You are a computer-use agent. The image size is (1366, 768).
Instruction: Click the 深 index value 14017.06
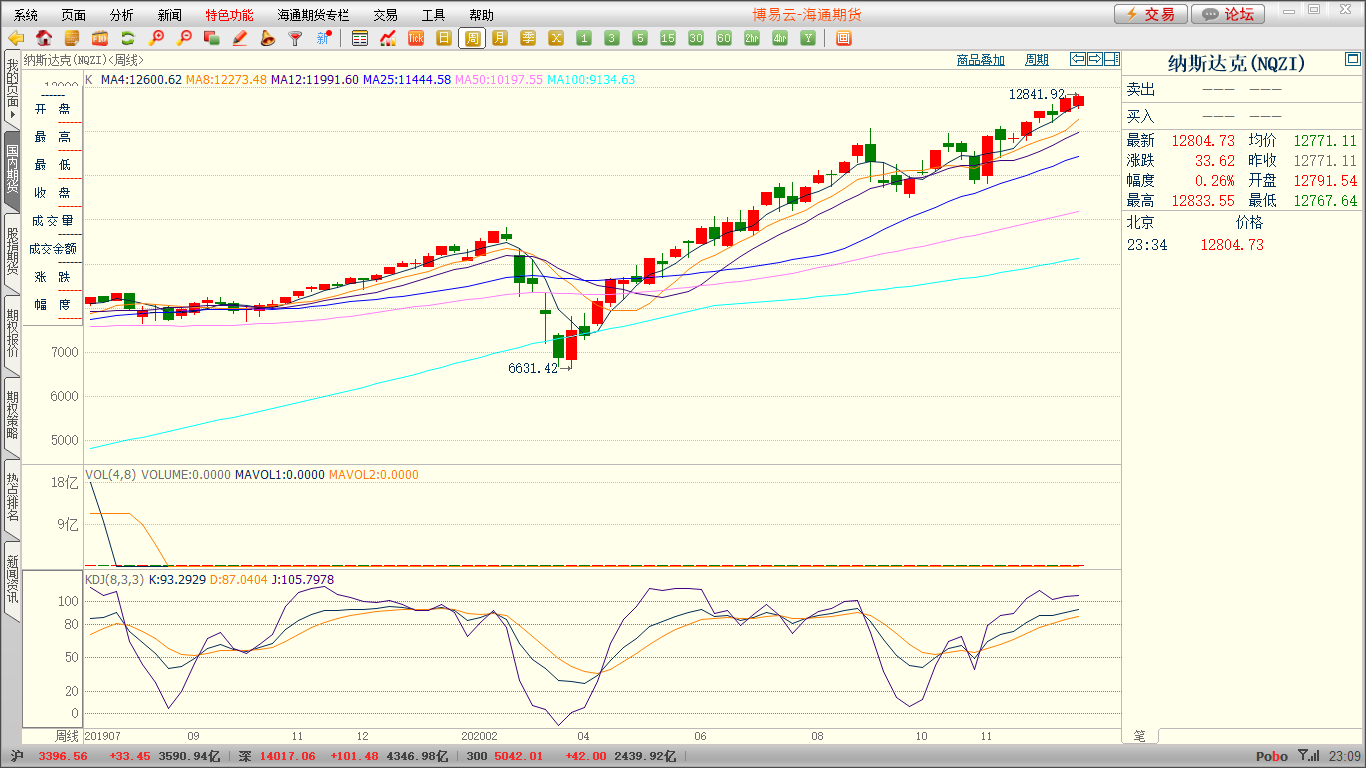click(287, 756)
